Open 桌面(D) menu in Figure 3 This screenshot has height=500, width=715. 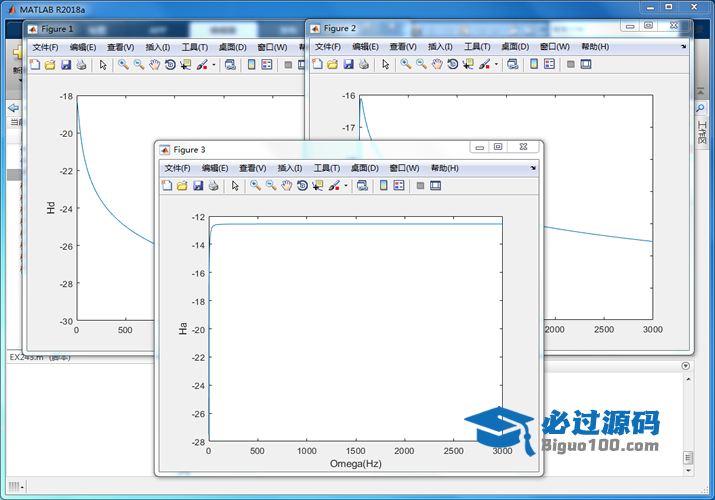pos(364,168)
